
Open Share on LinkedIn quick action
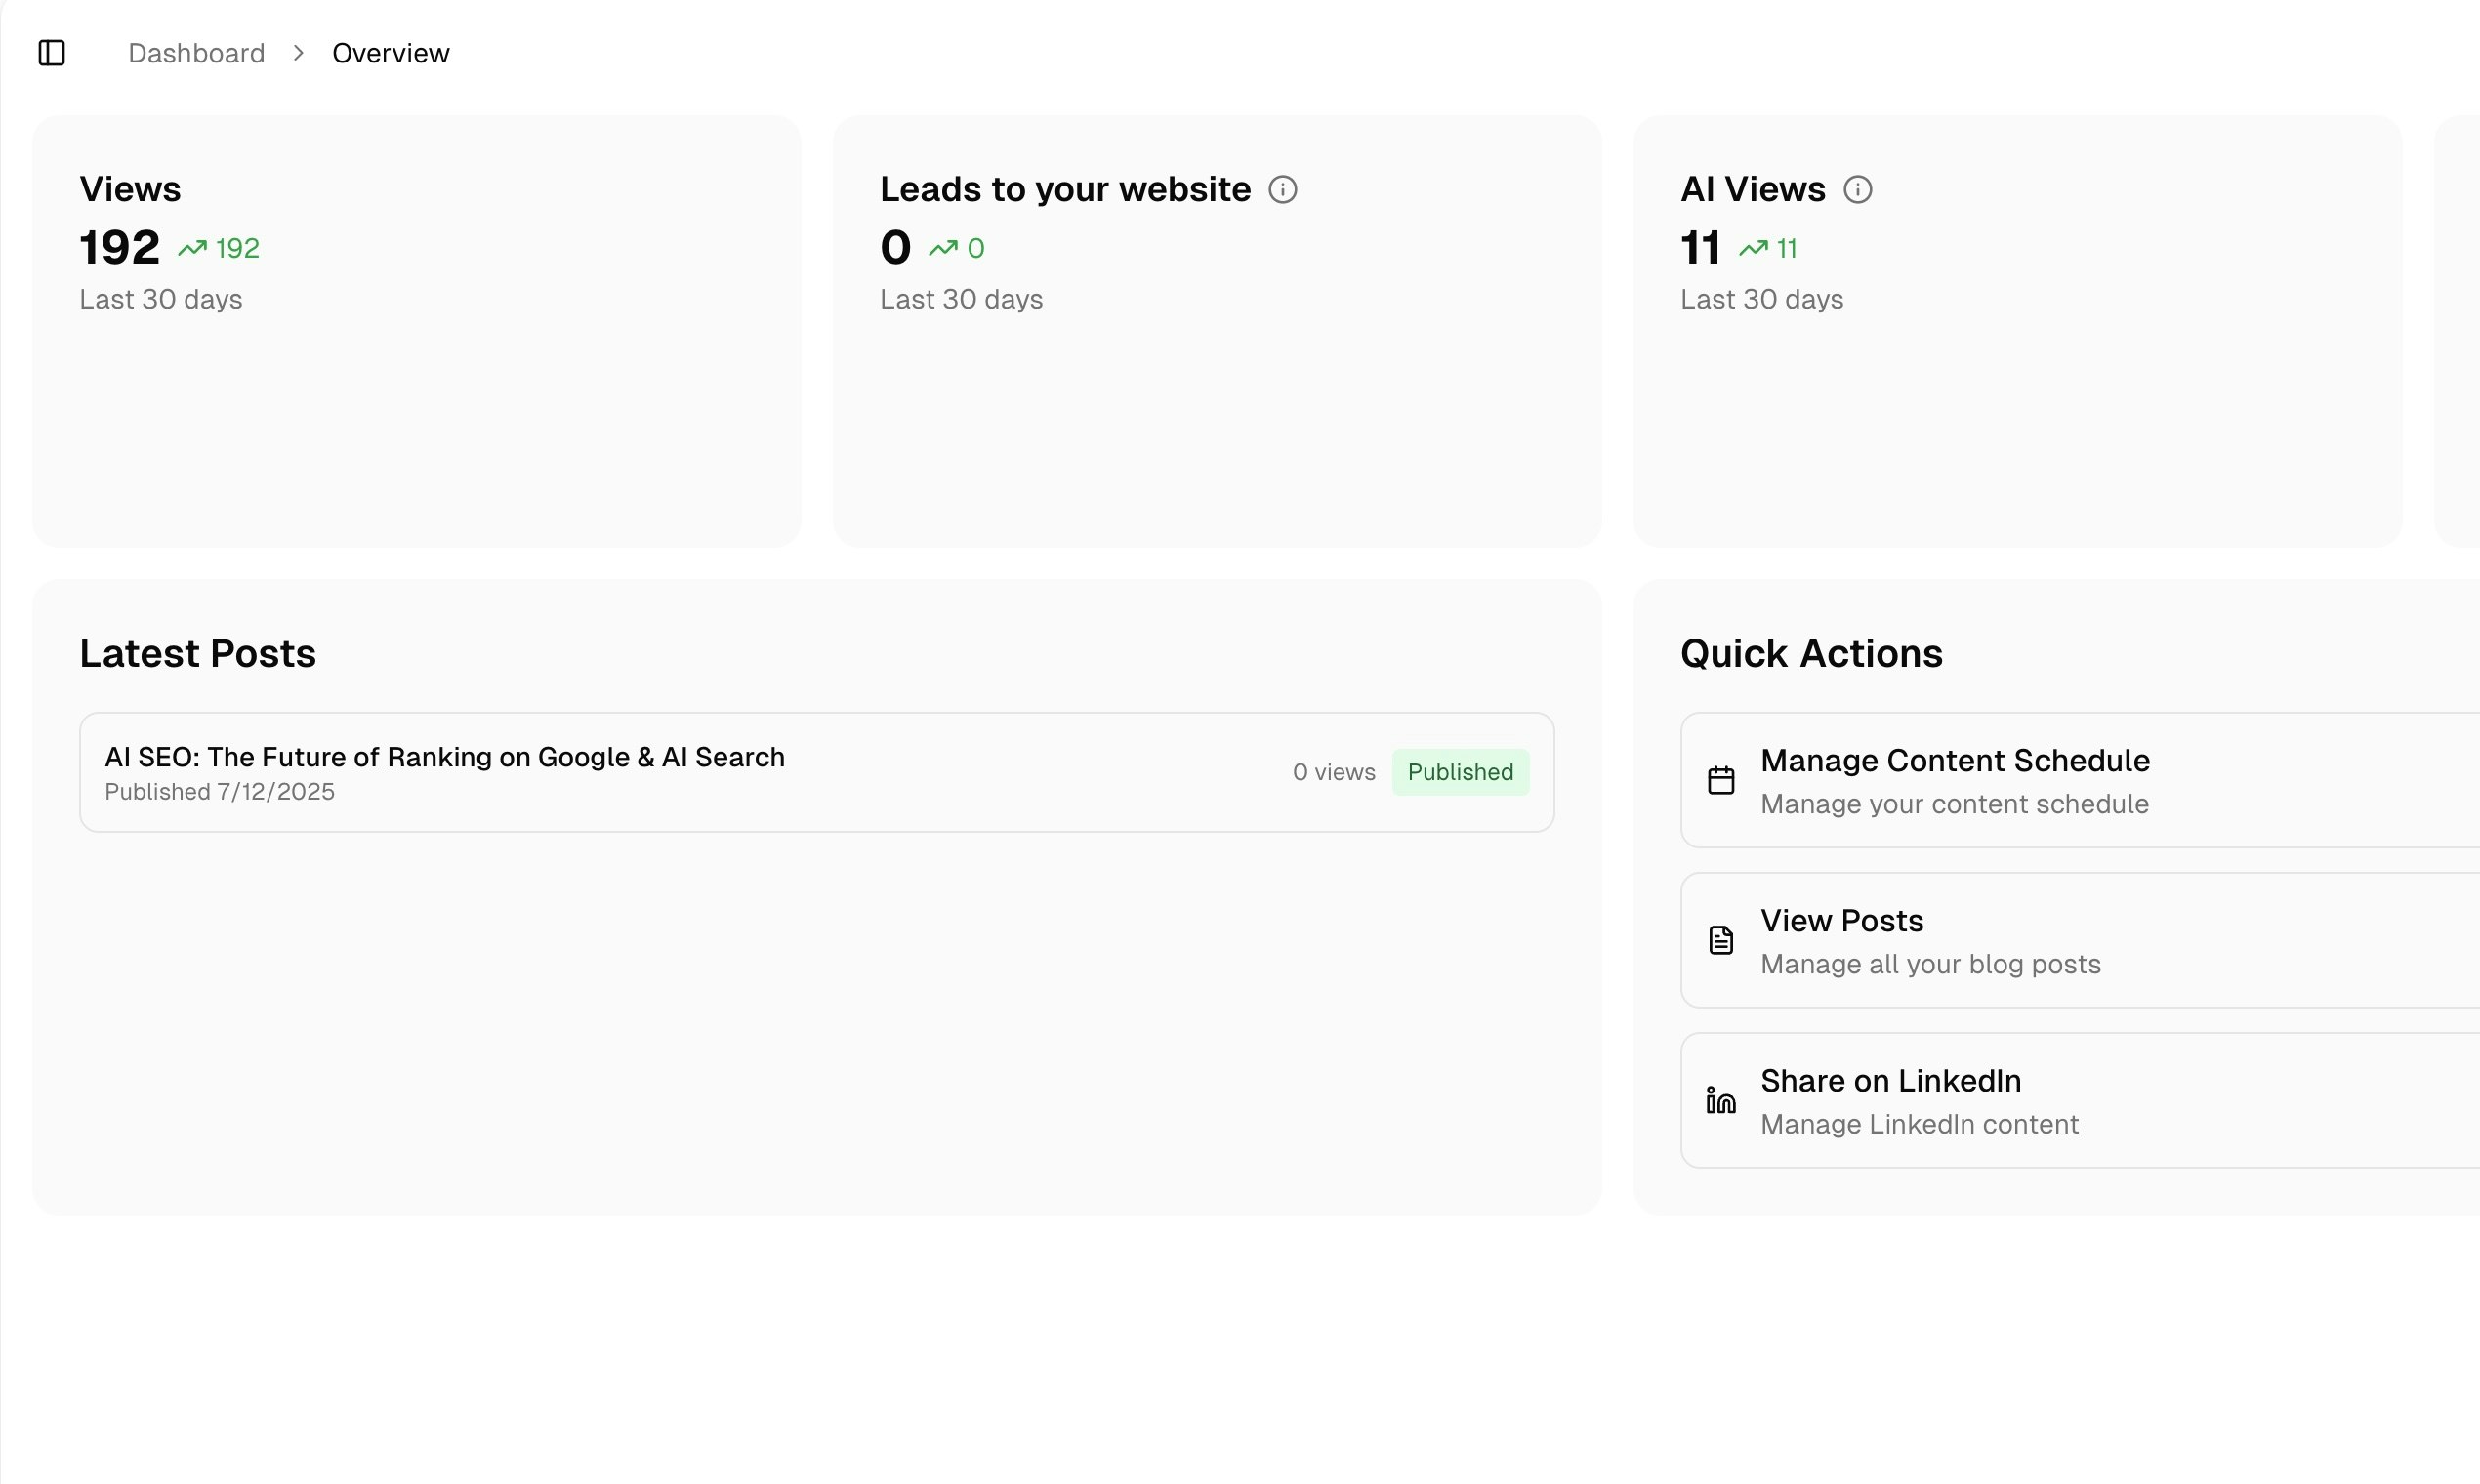click(1890, 1081)
